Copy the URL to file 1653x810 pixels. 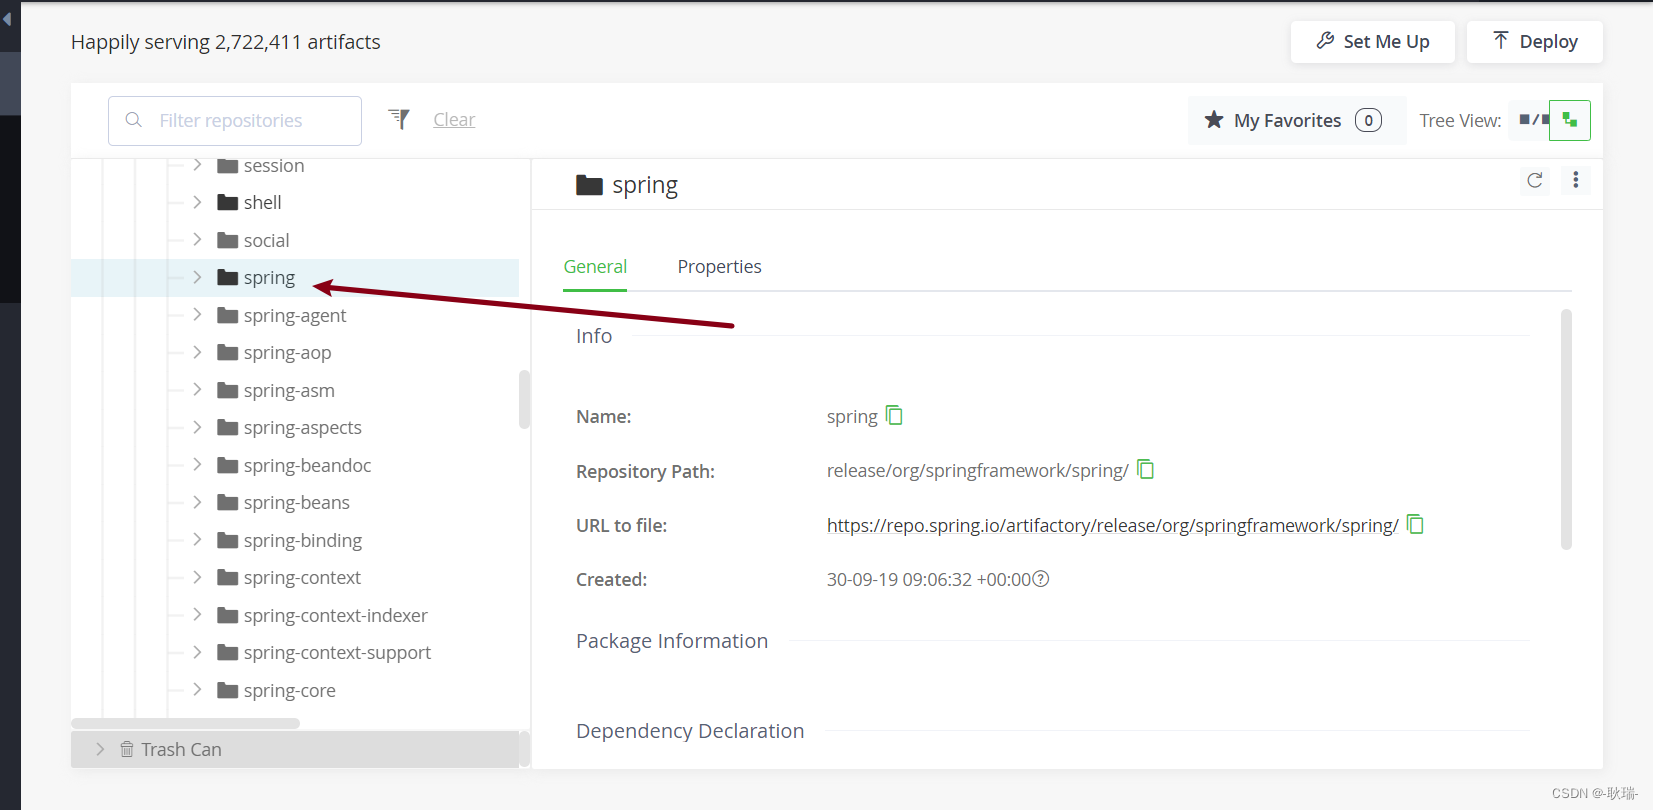click(1415, 524)
